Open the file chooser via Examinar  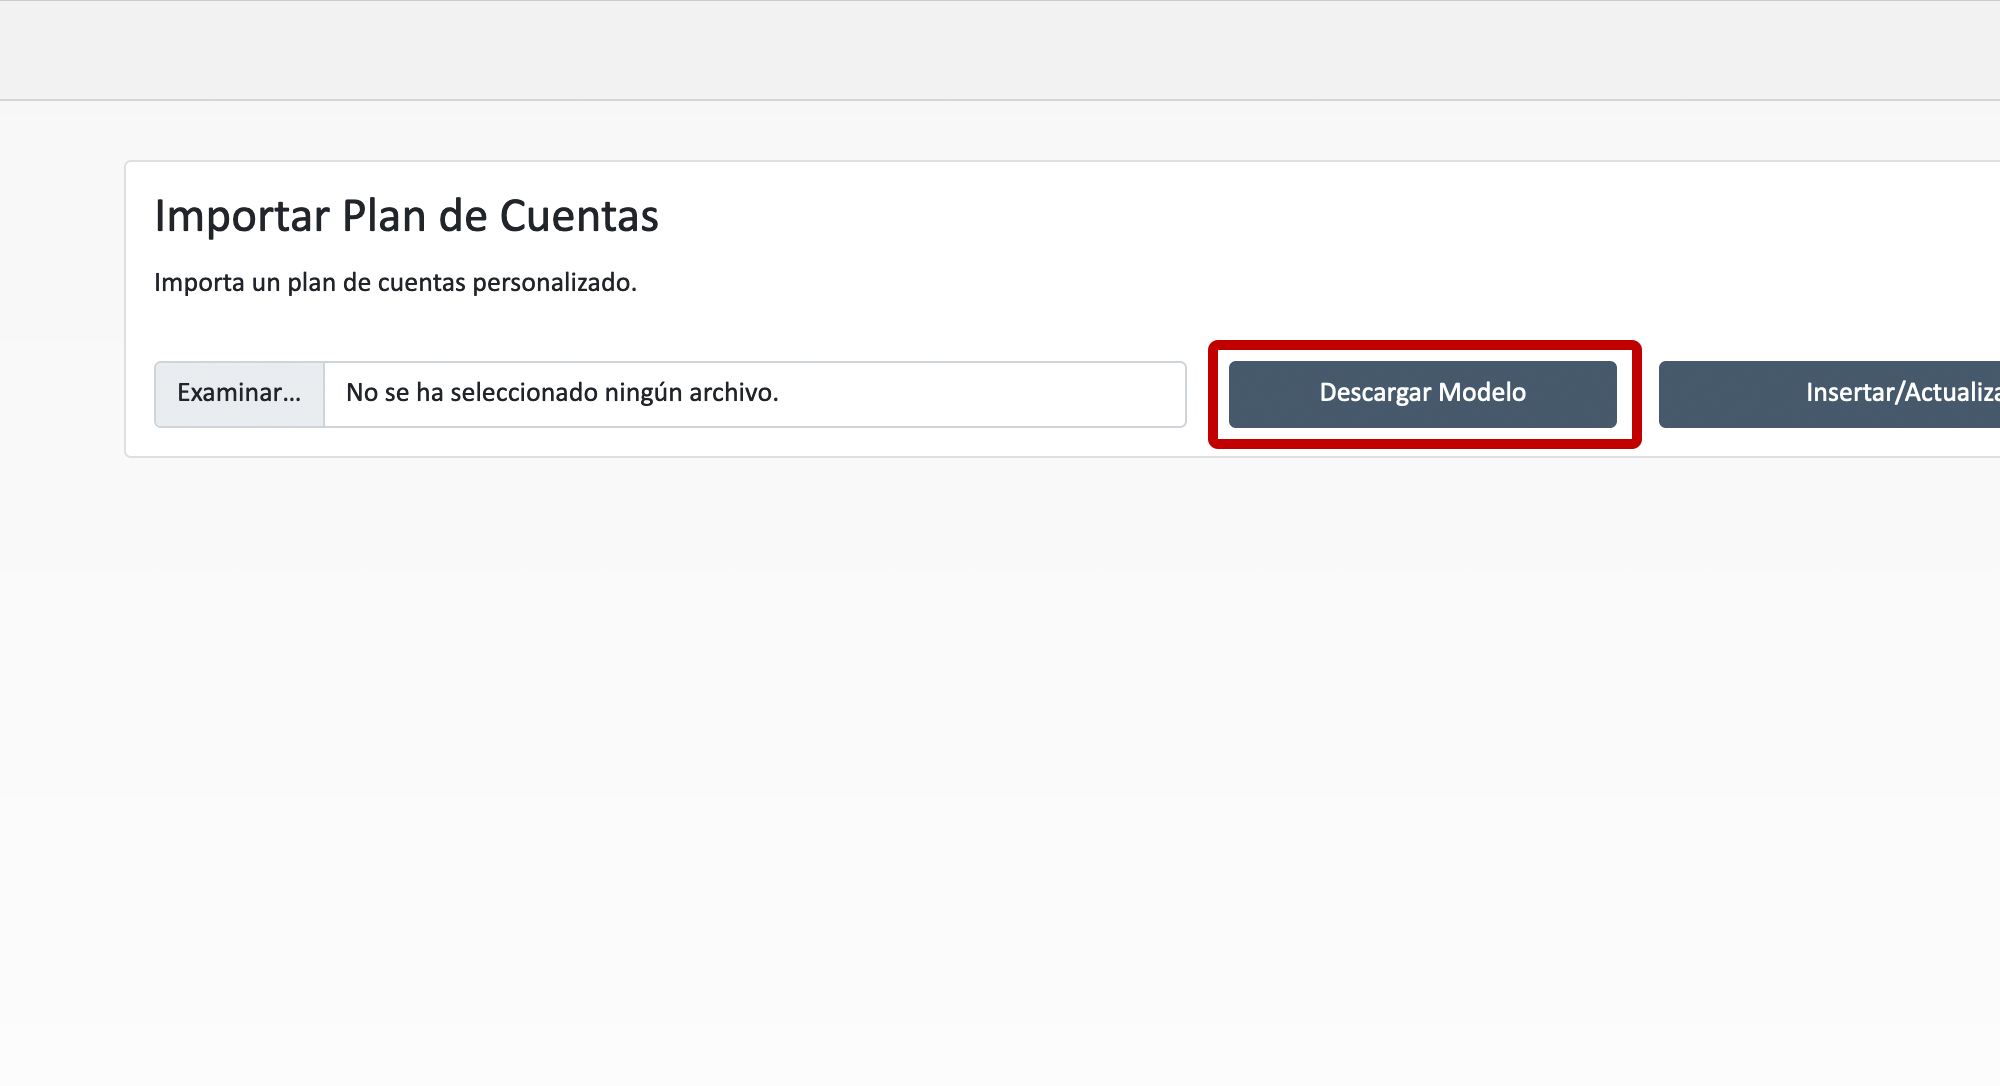tap(239, 393)
